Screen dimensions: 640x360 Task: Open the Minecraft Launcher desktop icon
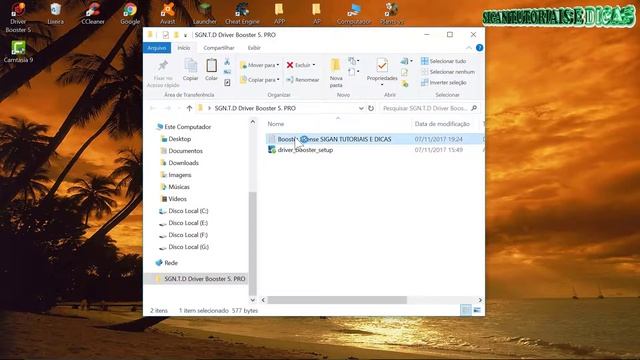(x=204, y=14)
